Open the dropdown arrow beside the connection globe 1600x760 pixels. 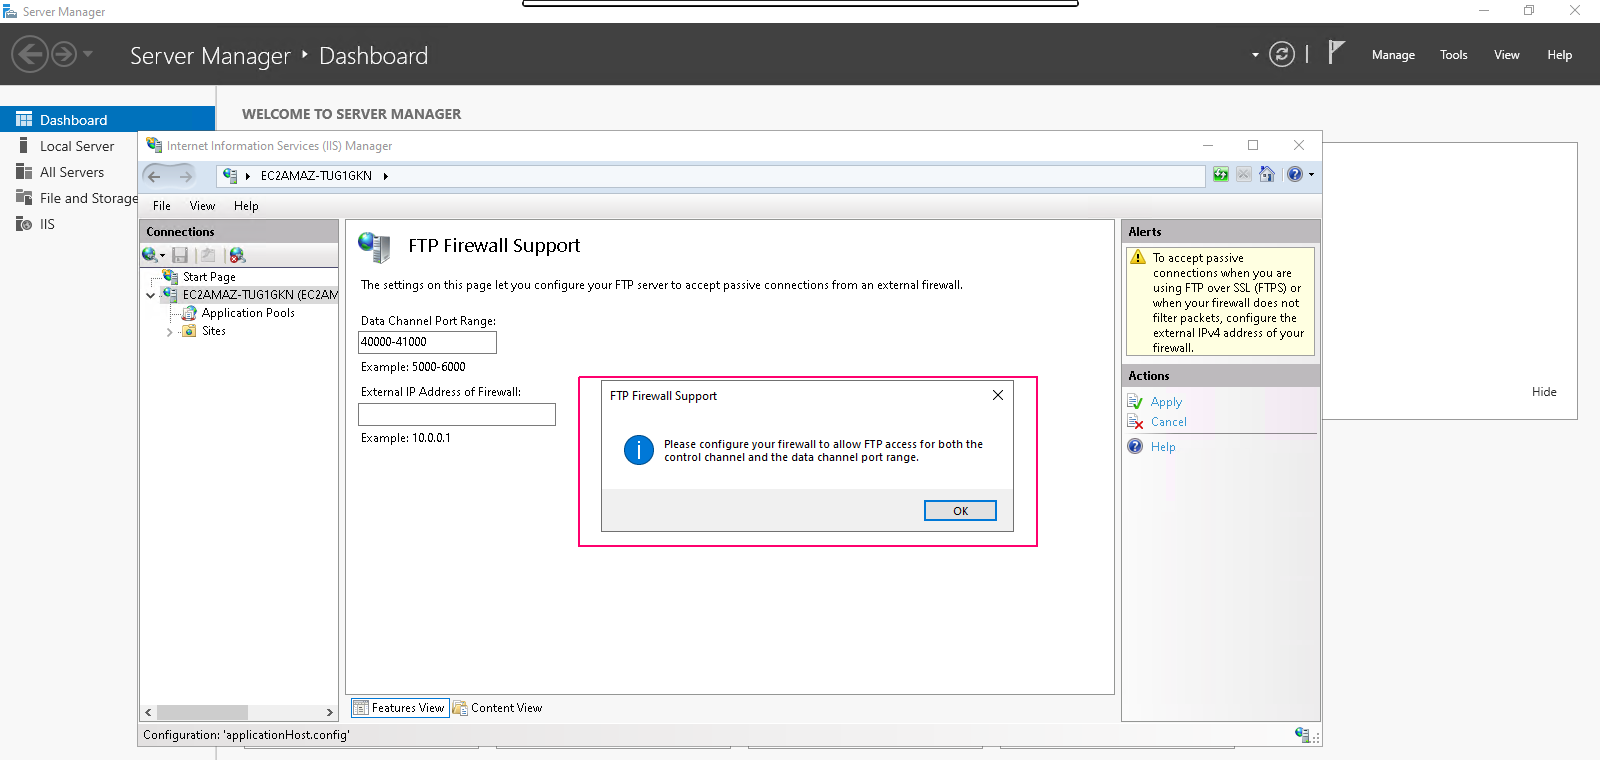162,256
